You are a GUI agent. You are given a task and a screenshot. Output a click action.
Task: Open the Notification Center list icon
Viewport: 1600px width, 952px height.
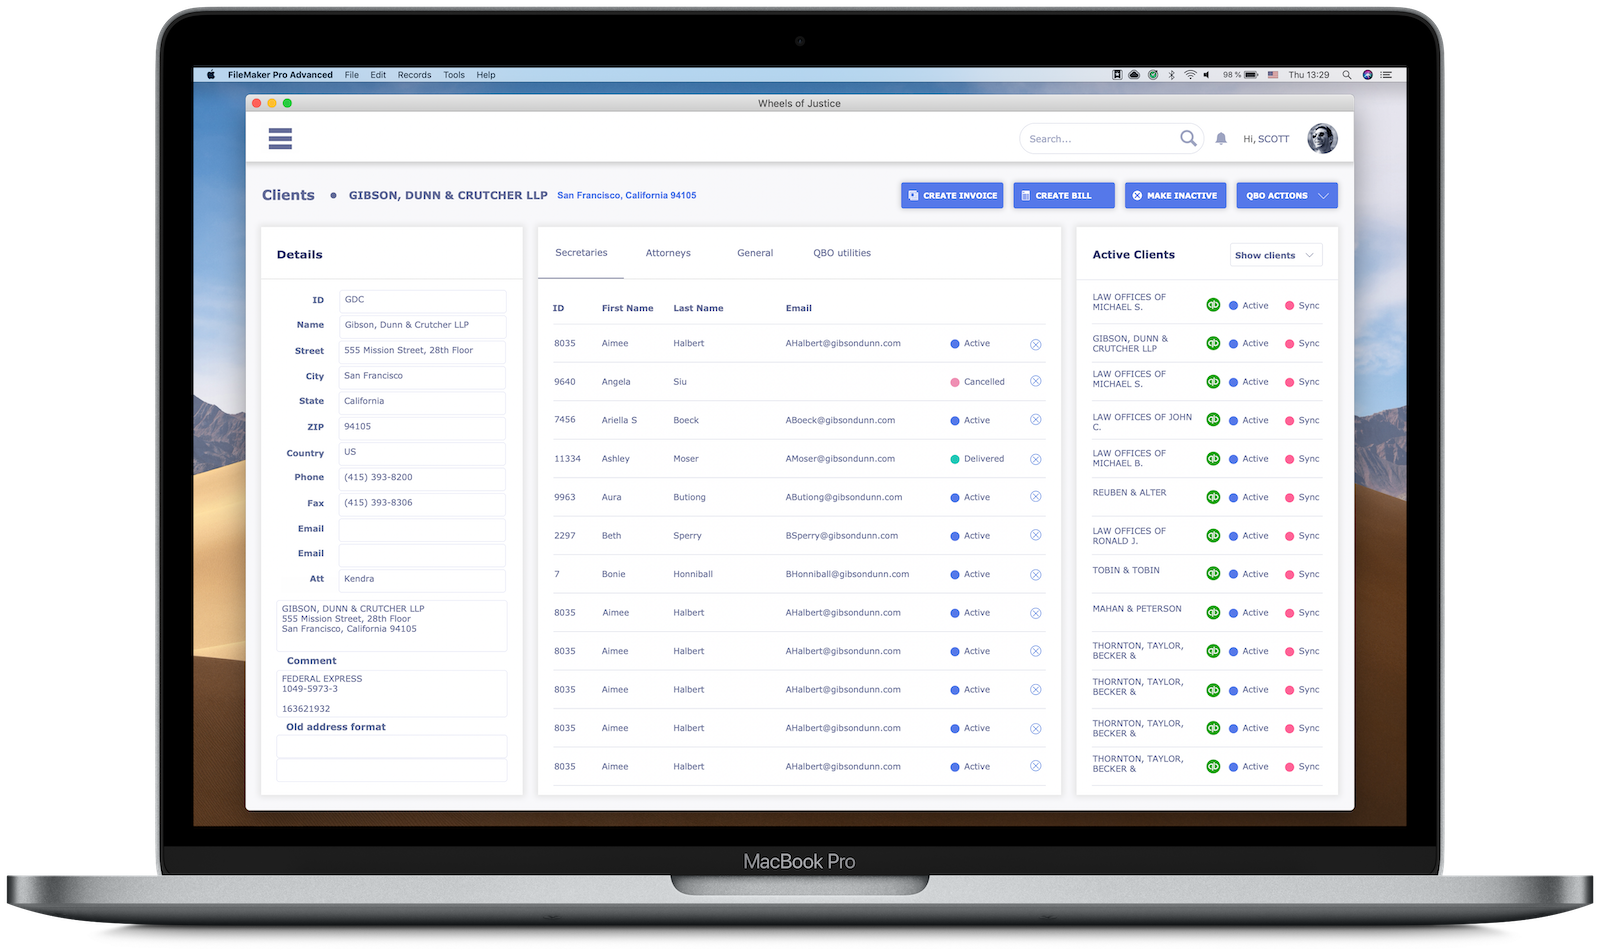[x=1386, y=75]
